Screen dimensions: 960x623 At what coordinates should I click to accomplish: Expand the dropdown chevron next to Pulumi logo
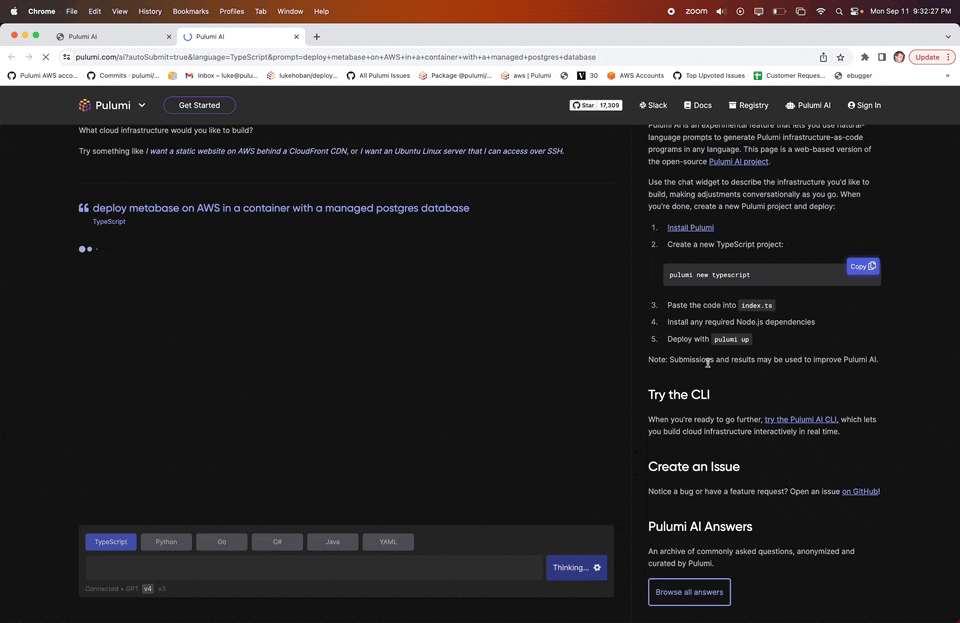tap(142, 105)
